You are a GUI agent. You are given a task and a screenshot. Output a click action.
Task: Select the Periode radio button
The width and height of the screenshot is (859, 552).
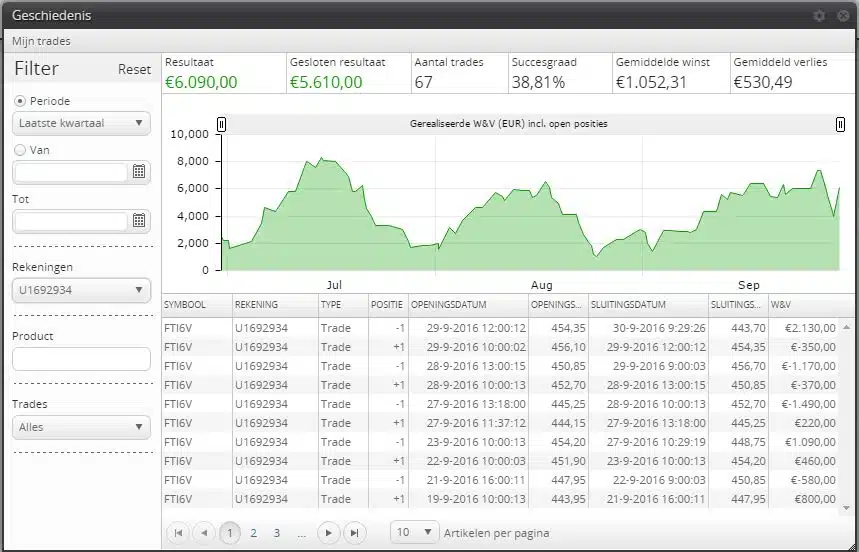click(20, 101)
